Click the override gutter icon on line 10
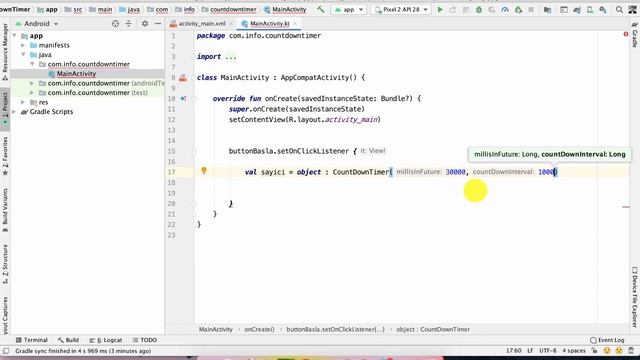 (183, 98)
